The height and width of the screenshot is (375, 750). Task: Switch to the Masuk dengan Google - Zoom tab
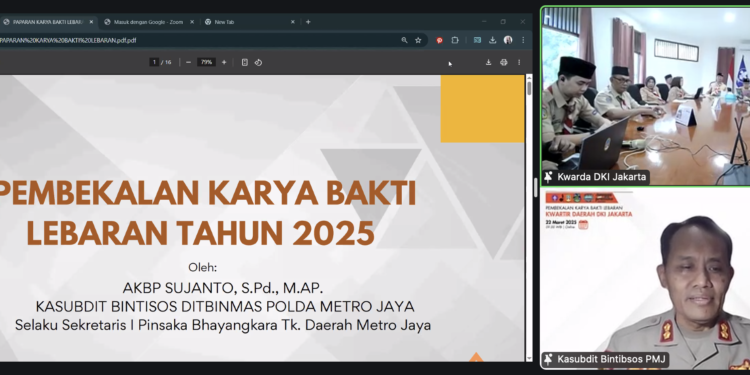(x=148, y=22)
